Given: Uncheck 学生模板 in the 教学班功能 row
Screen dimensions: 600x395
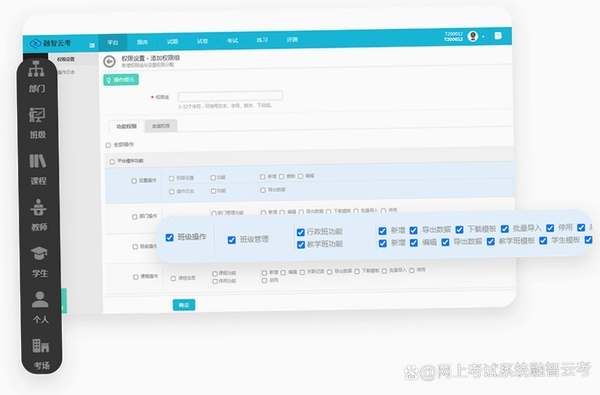Looking at the screenshot, I should pos(543,241).
